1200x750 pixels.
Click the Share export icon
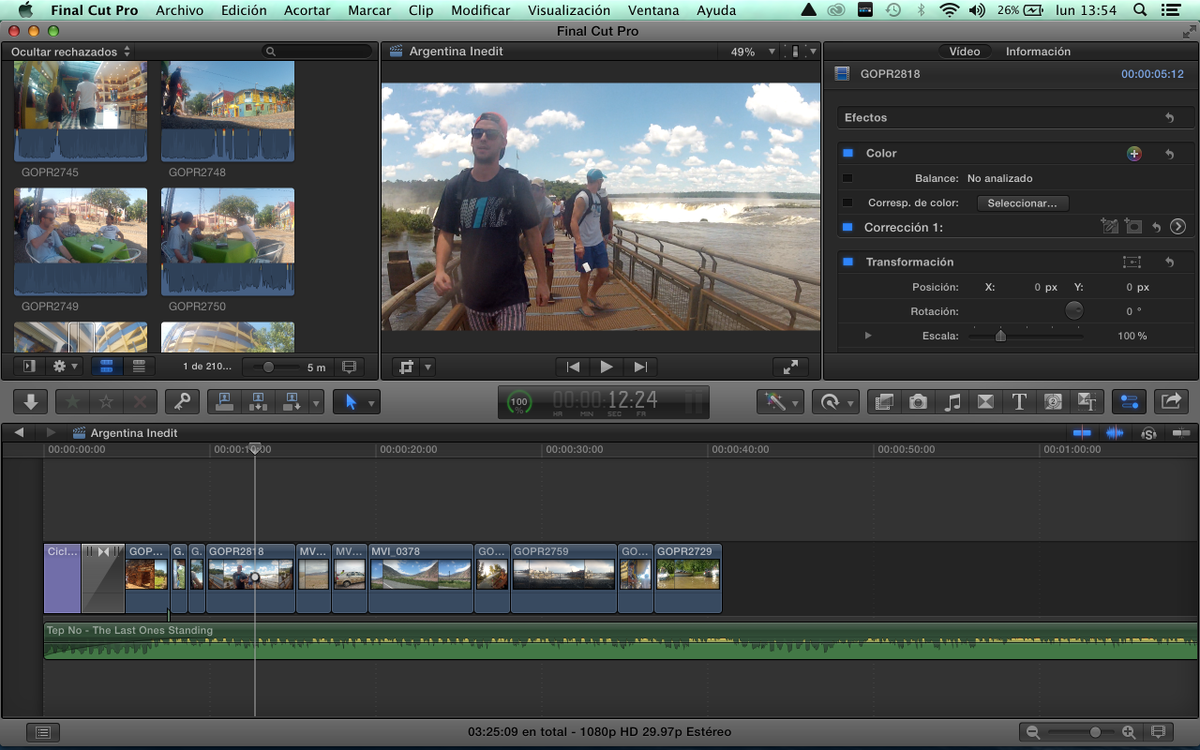pos(1169,402)
